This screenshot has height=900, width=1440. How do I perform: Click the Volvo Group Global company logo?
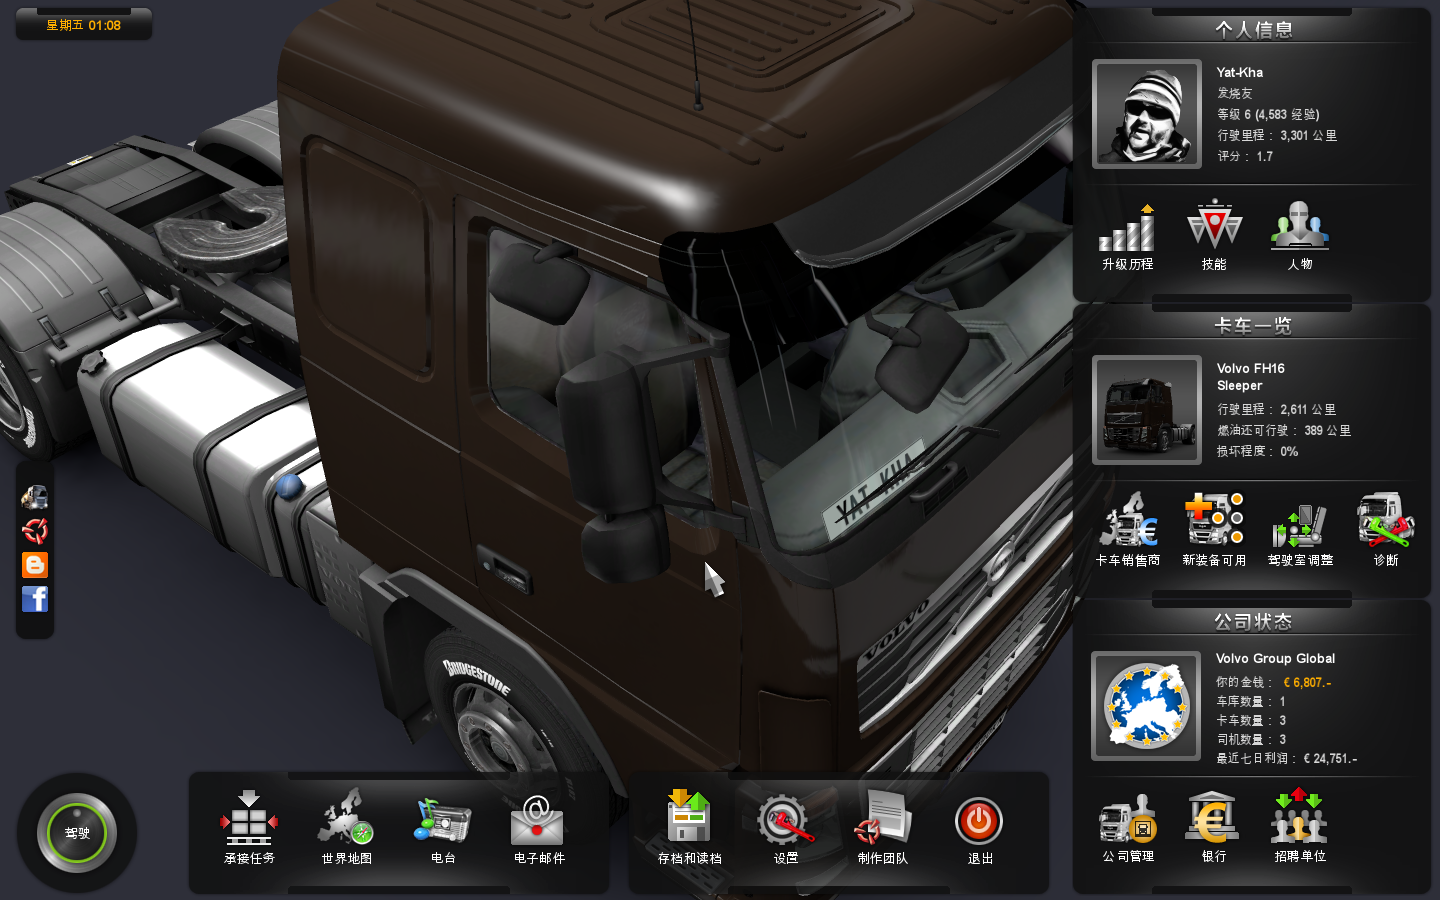pos(1146,706)
